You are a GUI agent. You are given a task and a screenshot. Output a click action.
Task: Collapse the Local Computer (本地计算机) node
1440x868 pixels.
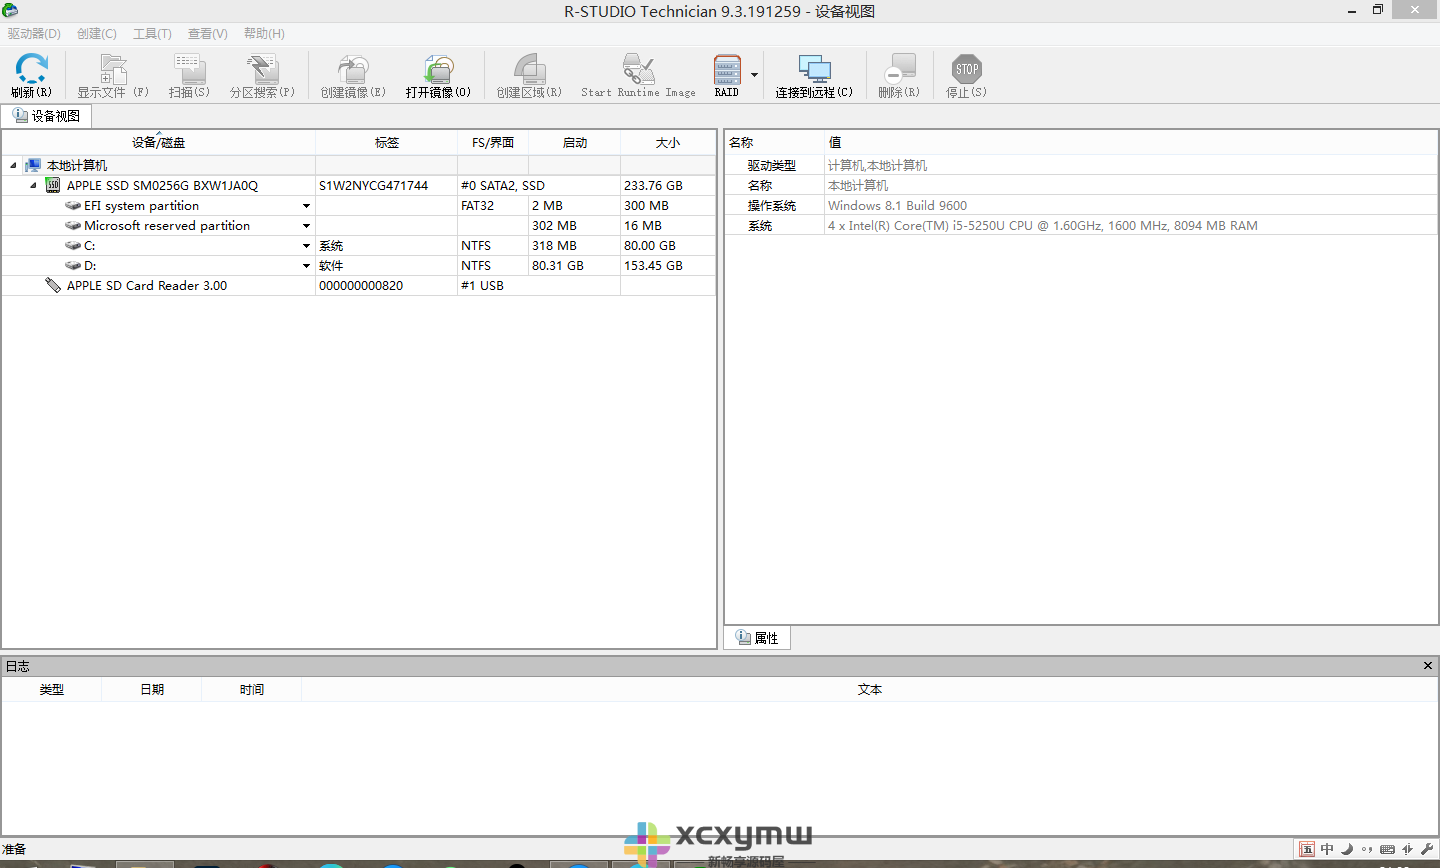(13, 165)
